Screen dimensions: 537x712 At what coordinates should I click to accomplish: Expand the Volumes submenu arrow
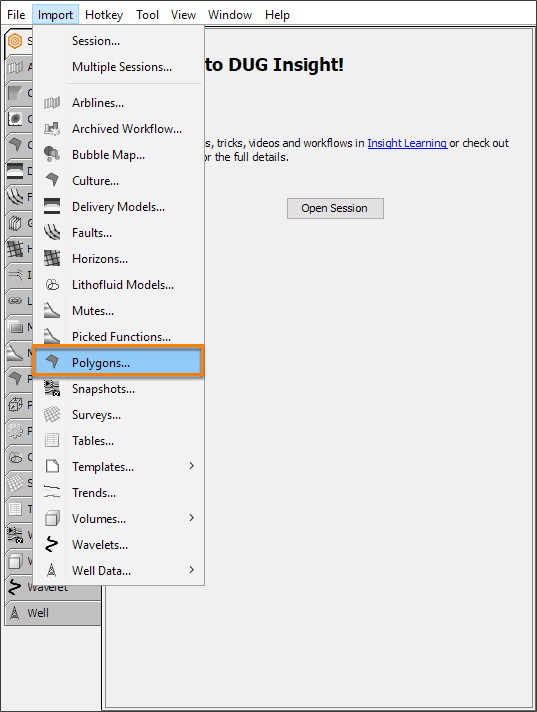[x=192, y=518]
